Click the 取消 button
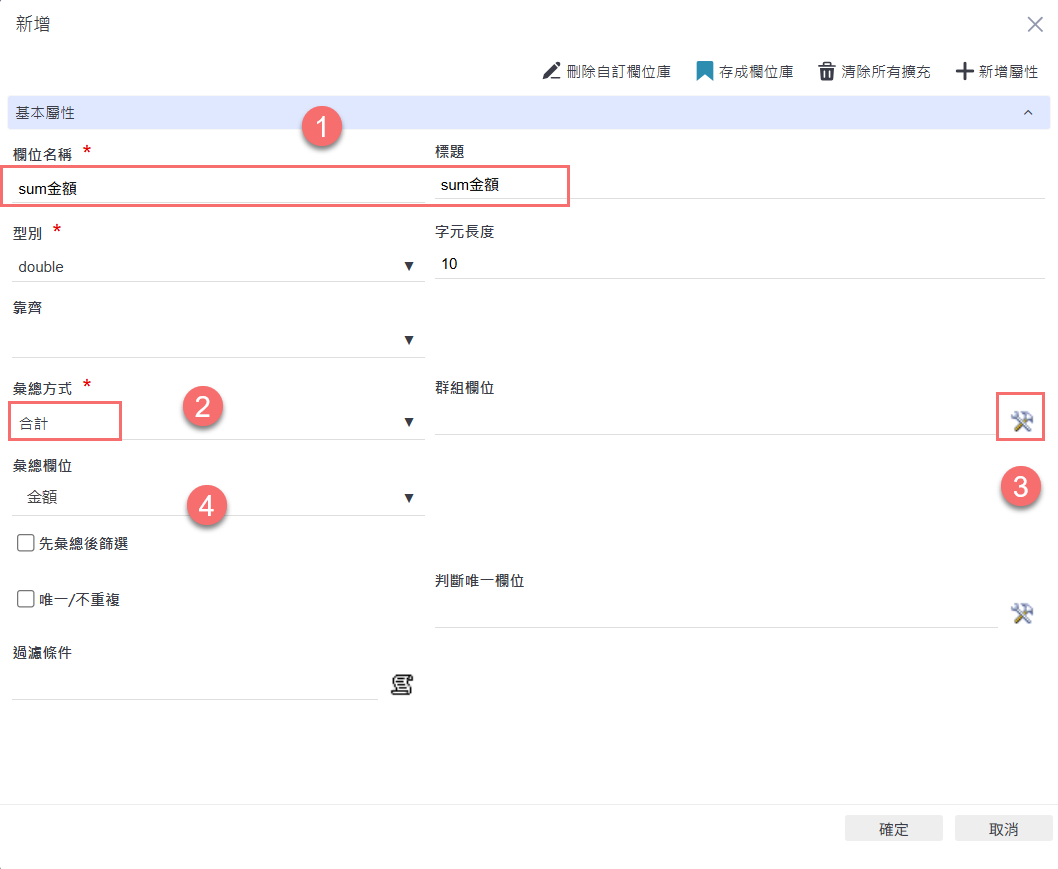This screenshot has height=869, width=1058. coord(1003,829)
